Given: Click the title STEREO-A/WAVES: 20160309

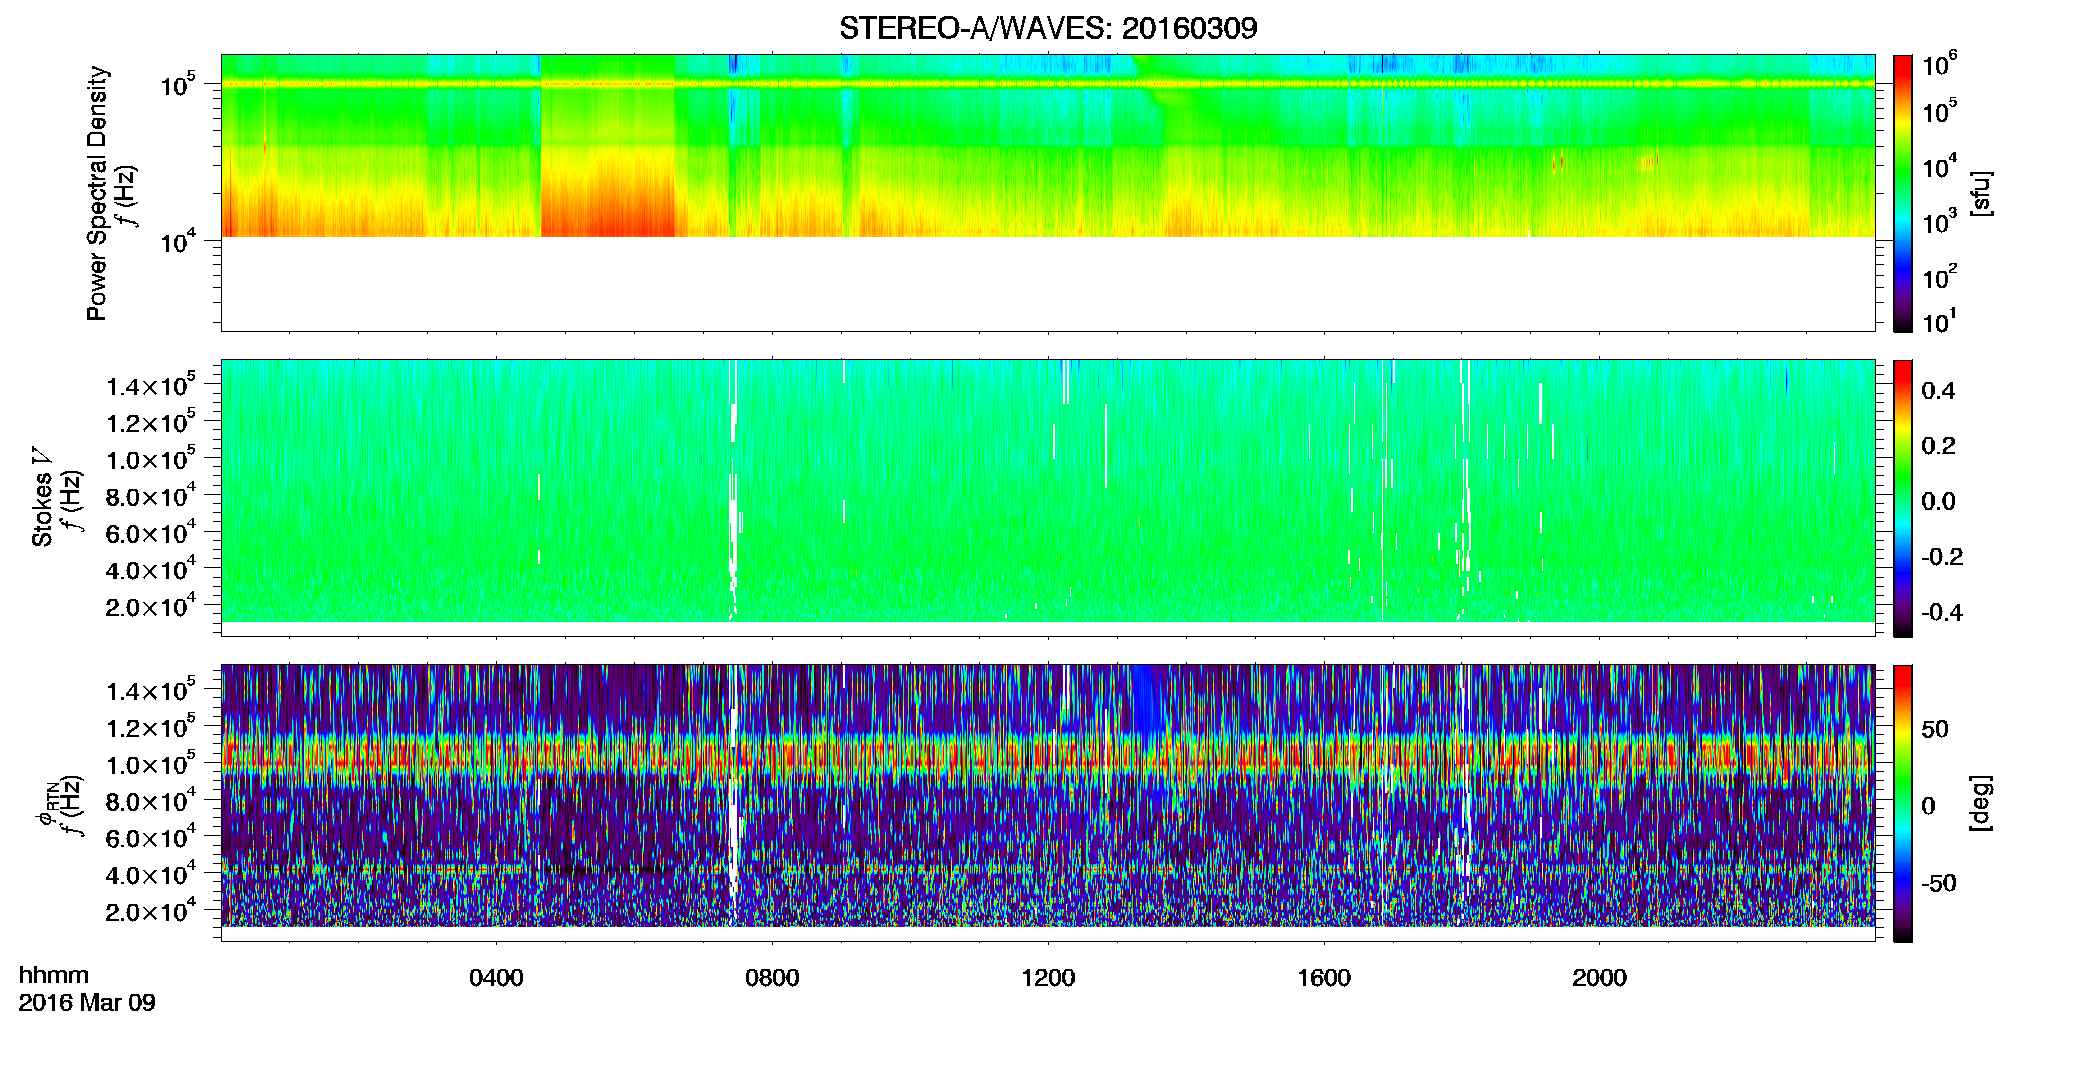Looking at the screenshot, I should point(1048,28).
